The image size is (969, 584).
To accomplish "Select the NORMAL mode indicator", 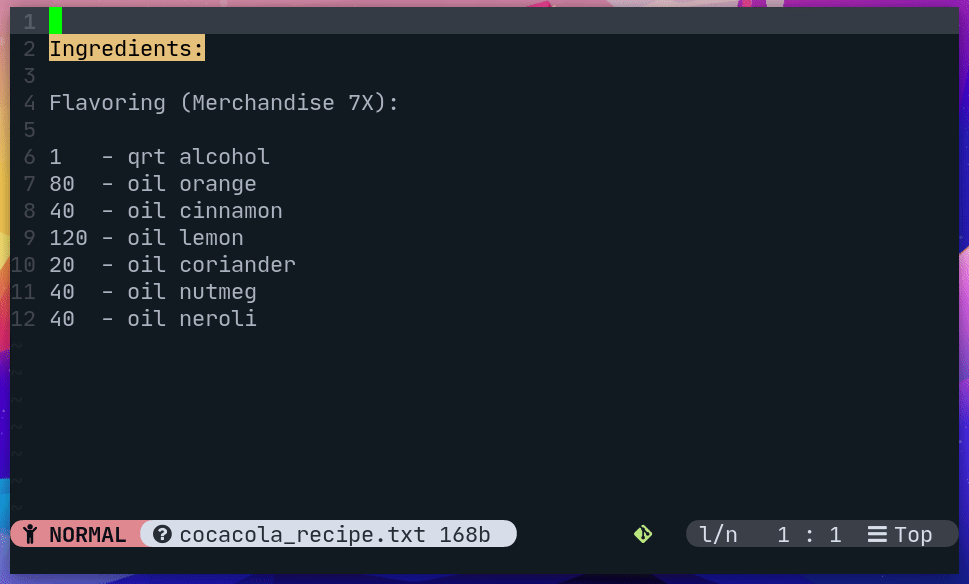I will (75, 534).
